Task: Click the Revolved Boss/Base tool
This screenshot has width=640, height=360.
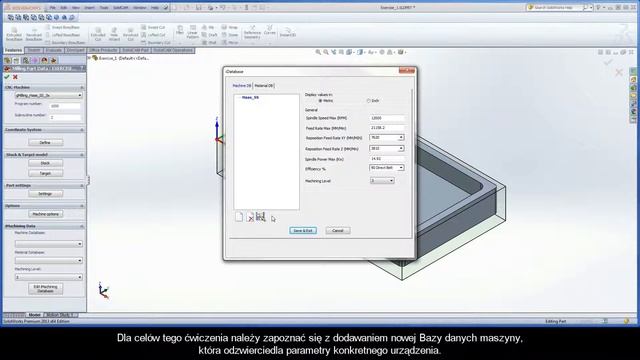Action: click(x=34, y=33)
